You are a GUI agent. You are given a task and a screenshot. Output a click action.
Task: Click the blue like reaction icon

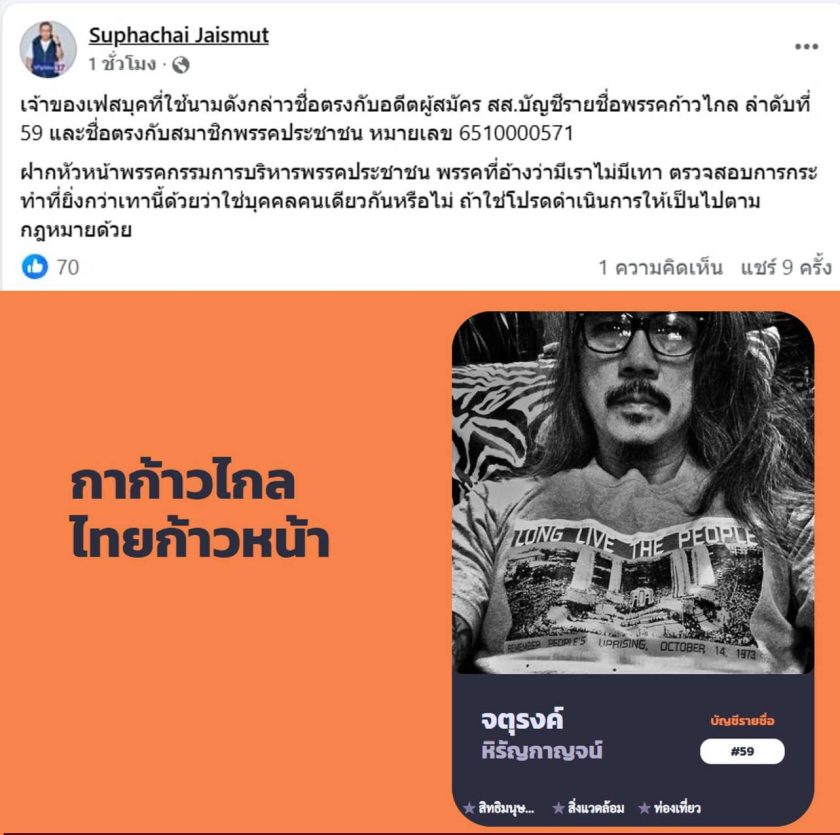point(35,266)
